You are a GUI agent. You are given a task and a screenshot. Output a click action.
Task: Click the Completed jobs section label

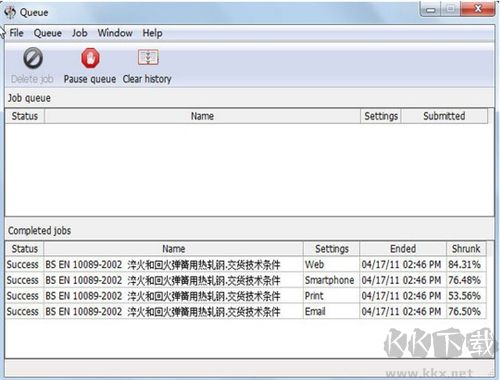point(39,230)
